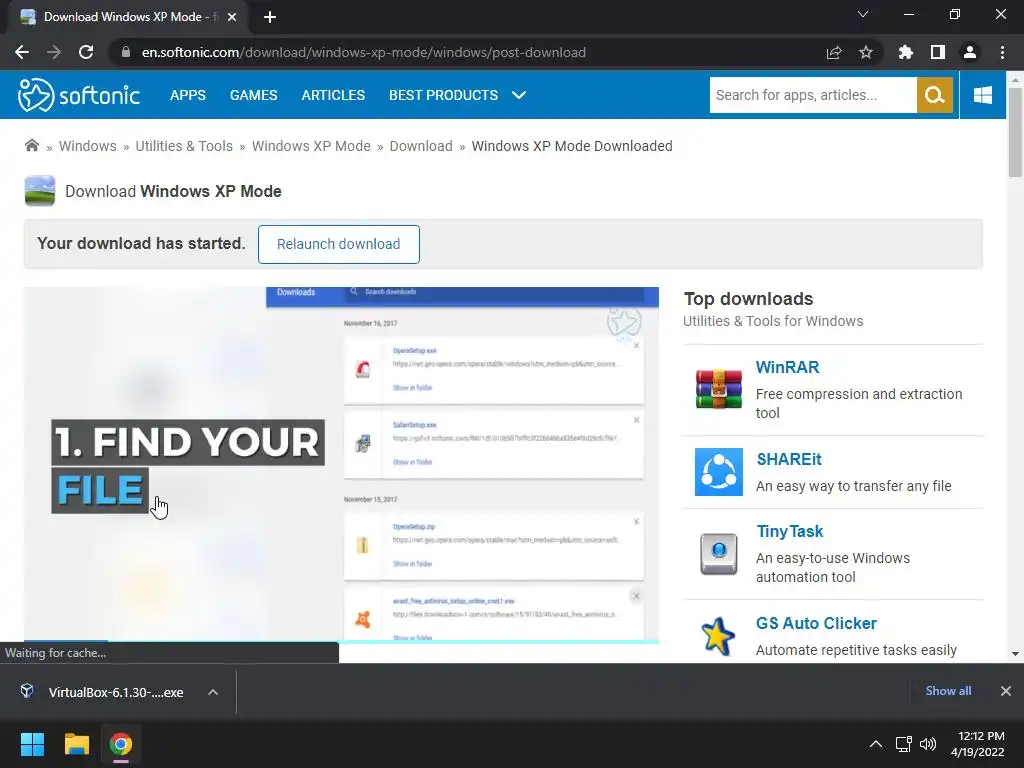Viewport: 1024px width, 768px height.
Task: Toggle the Chrome side panel icon
Action: (x=938, y=52)
